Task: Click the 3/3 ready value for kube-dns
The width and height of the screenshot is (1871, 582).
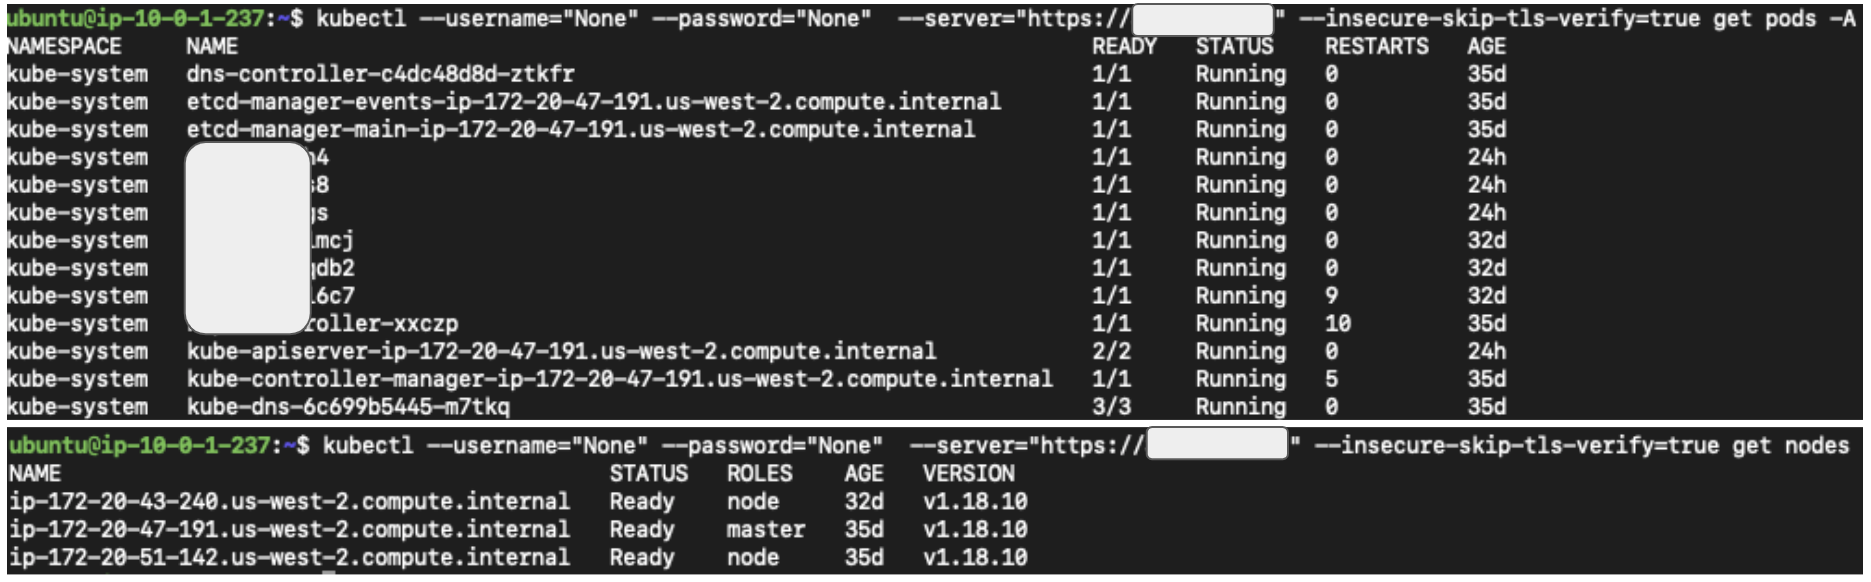Action: 1111,407
